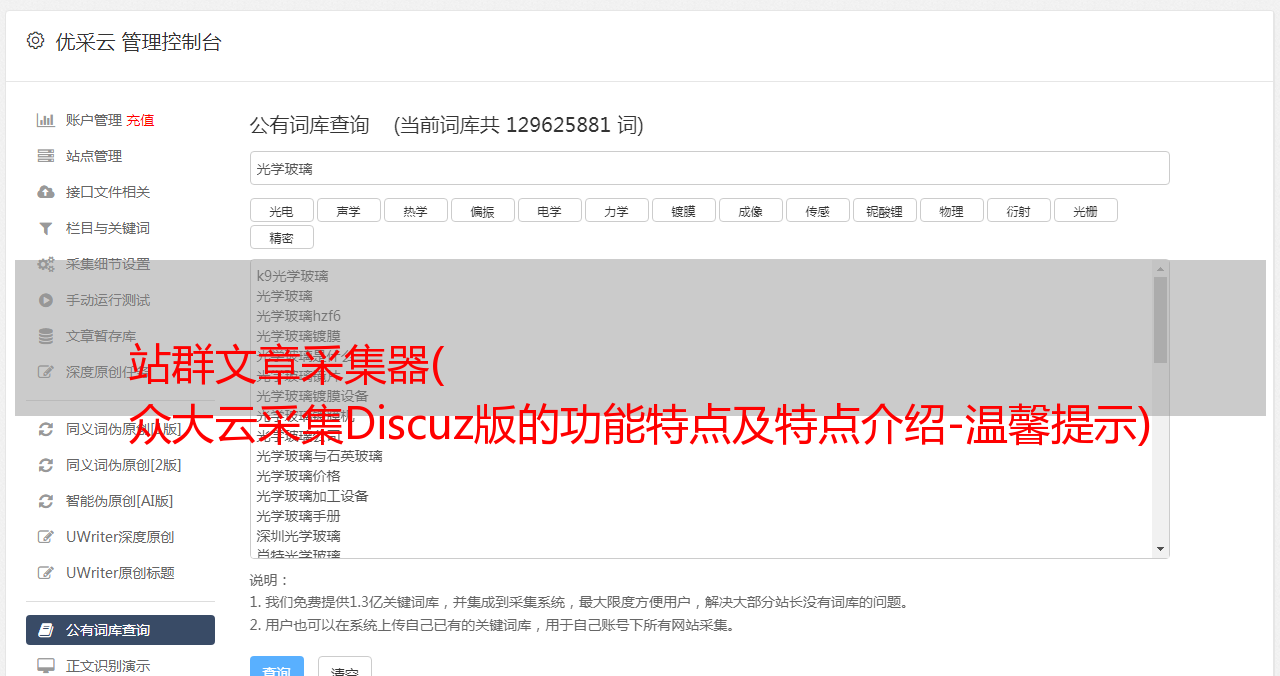Click the 物理 tag button

point(951,210)
